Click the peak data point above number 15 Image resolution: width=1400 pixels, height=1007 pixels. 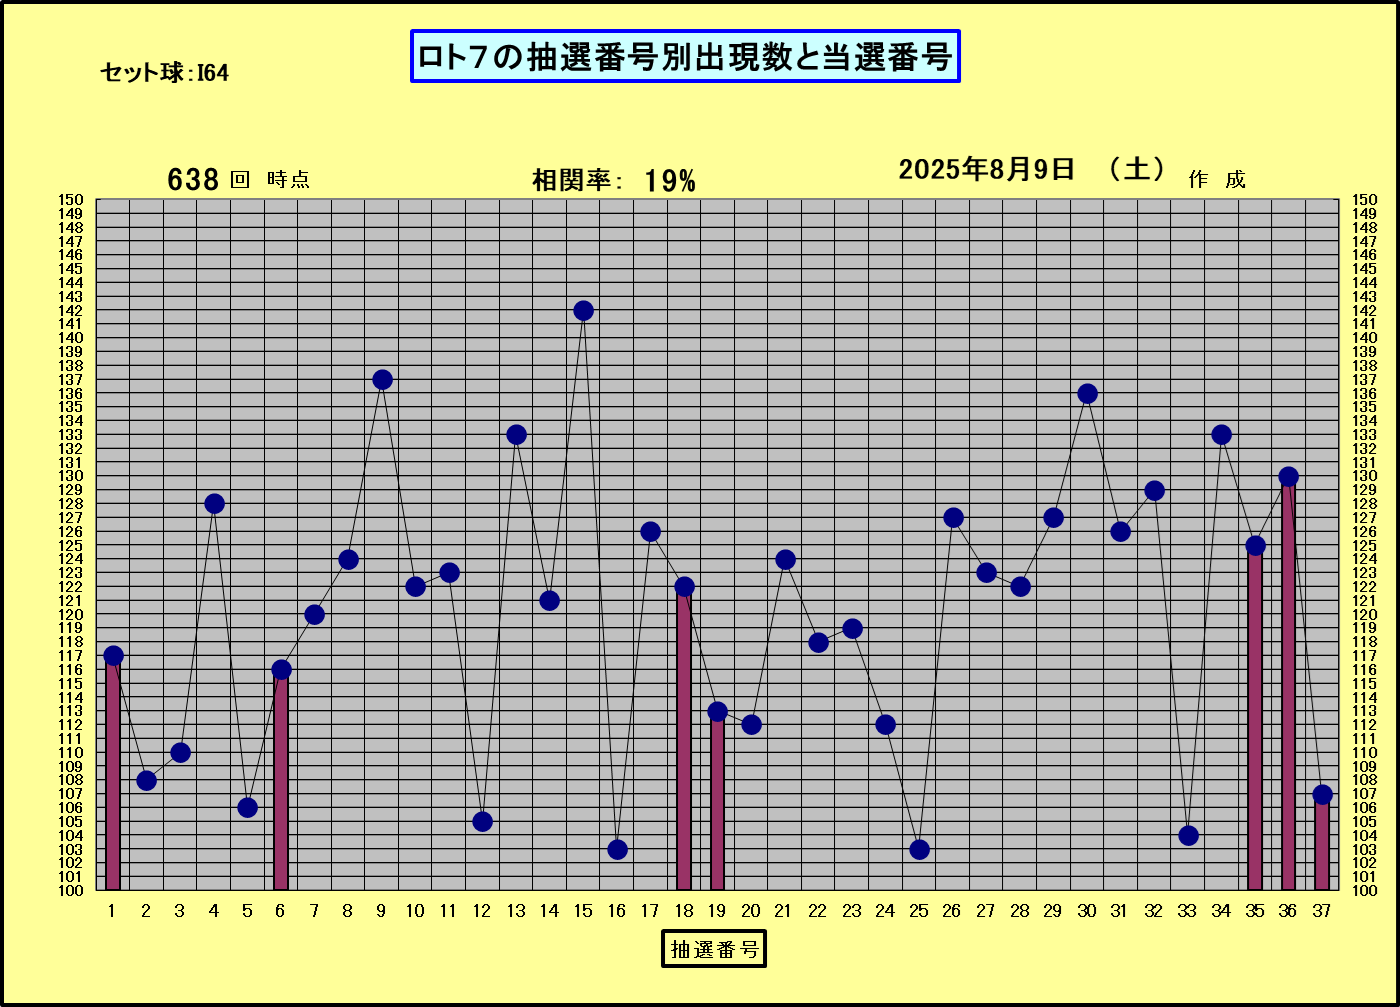point(583,311)
